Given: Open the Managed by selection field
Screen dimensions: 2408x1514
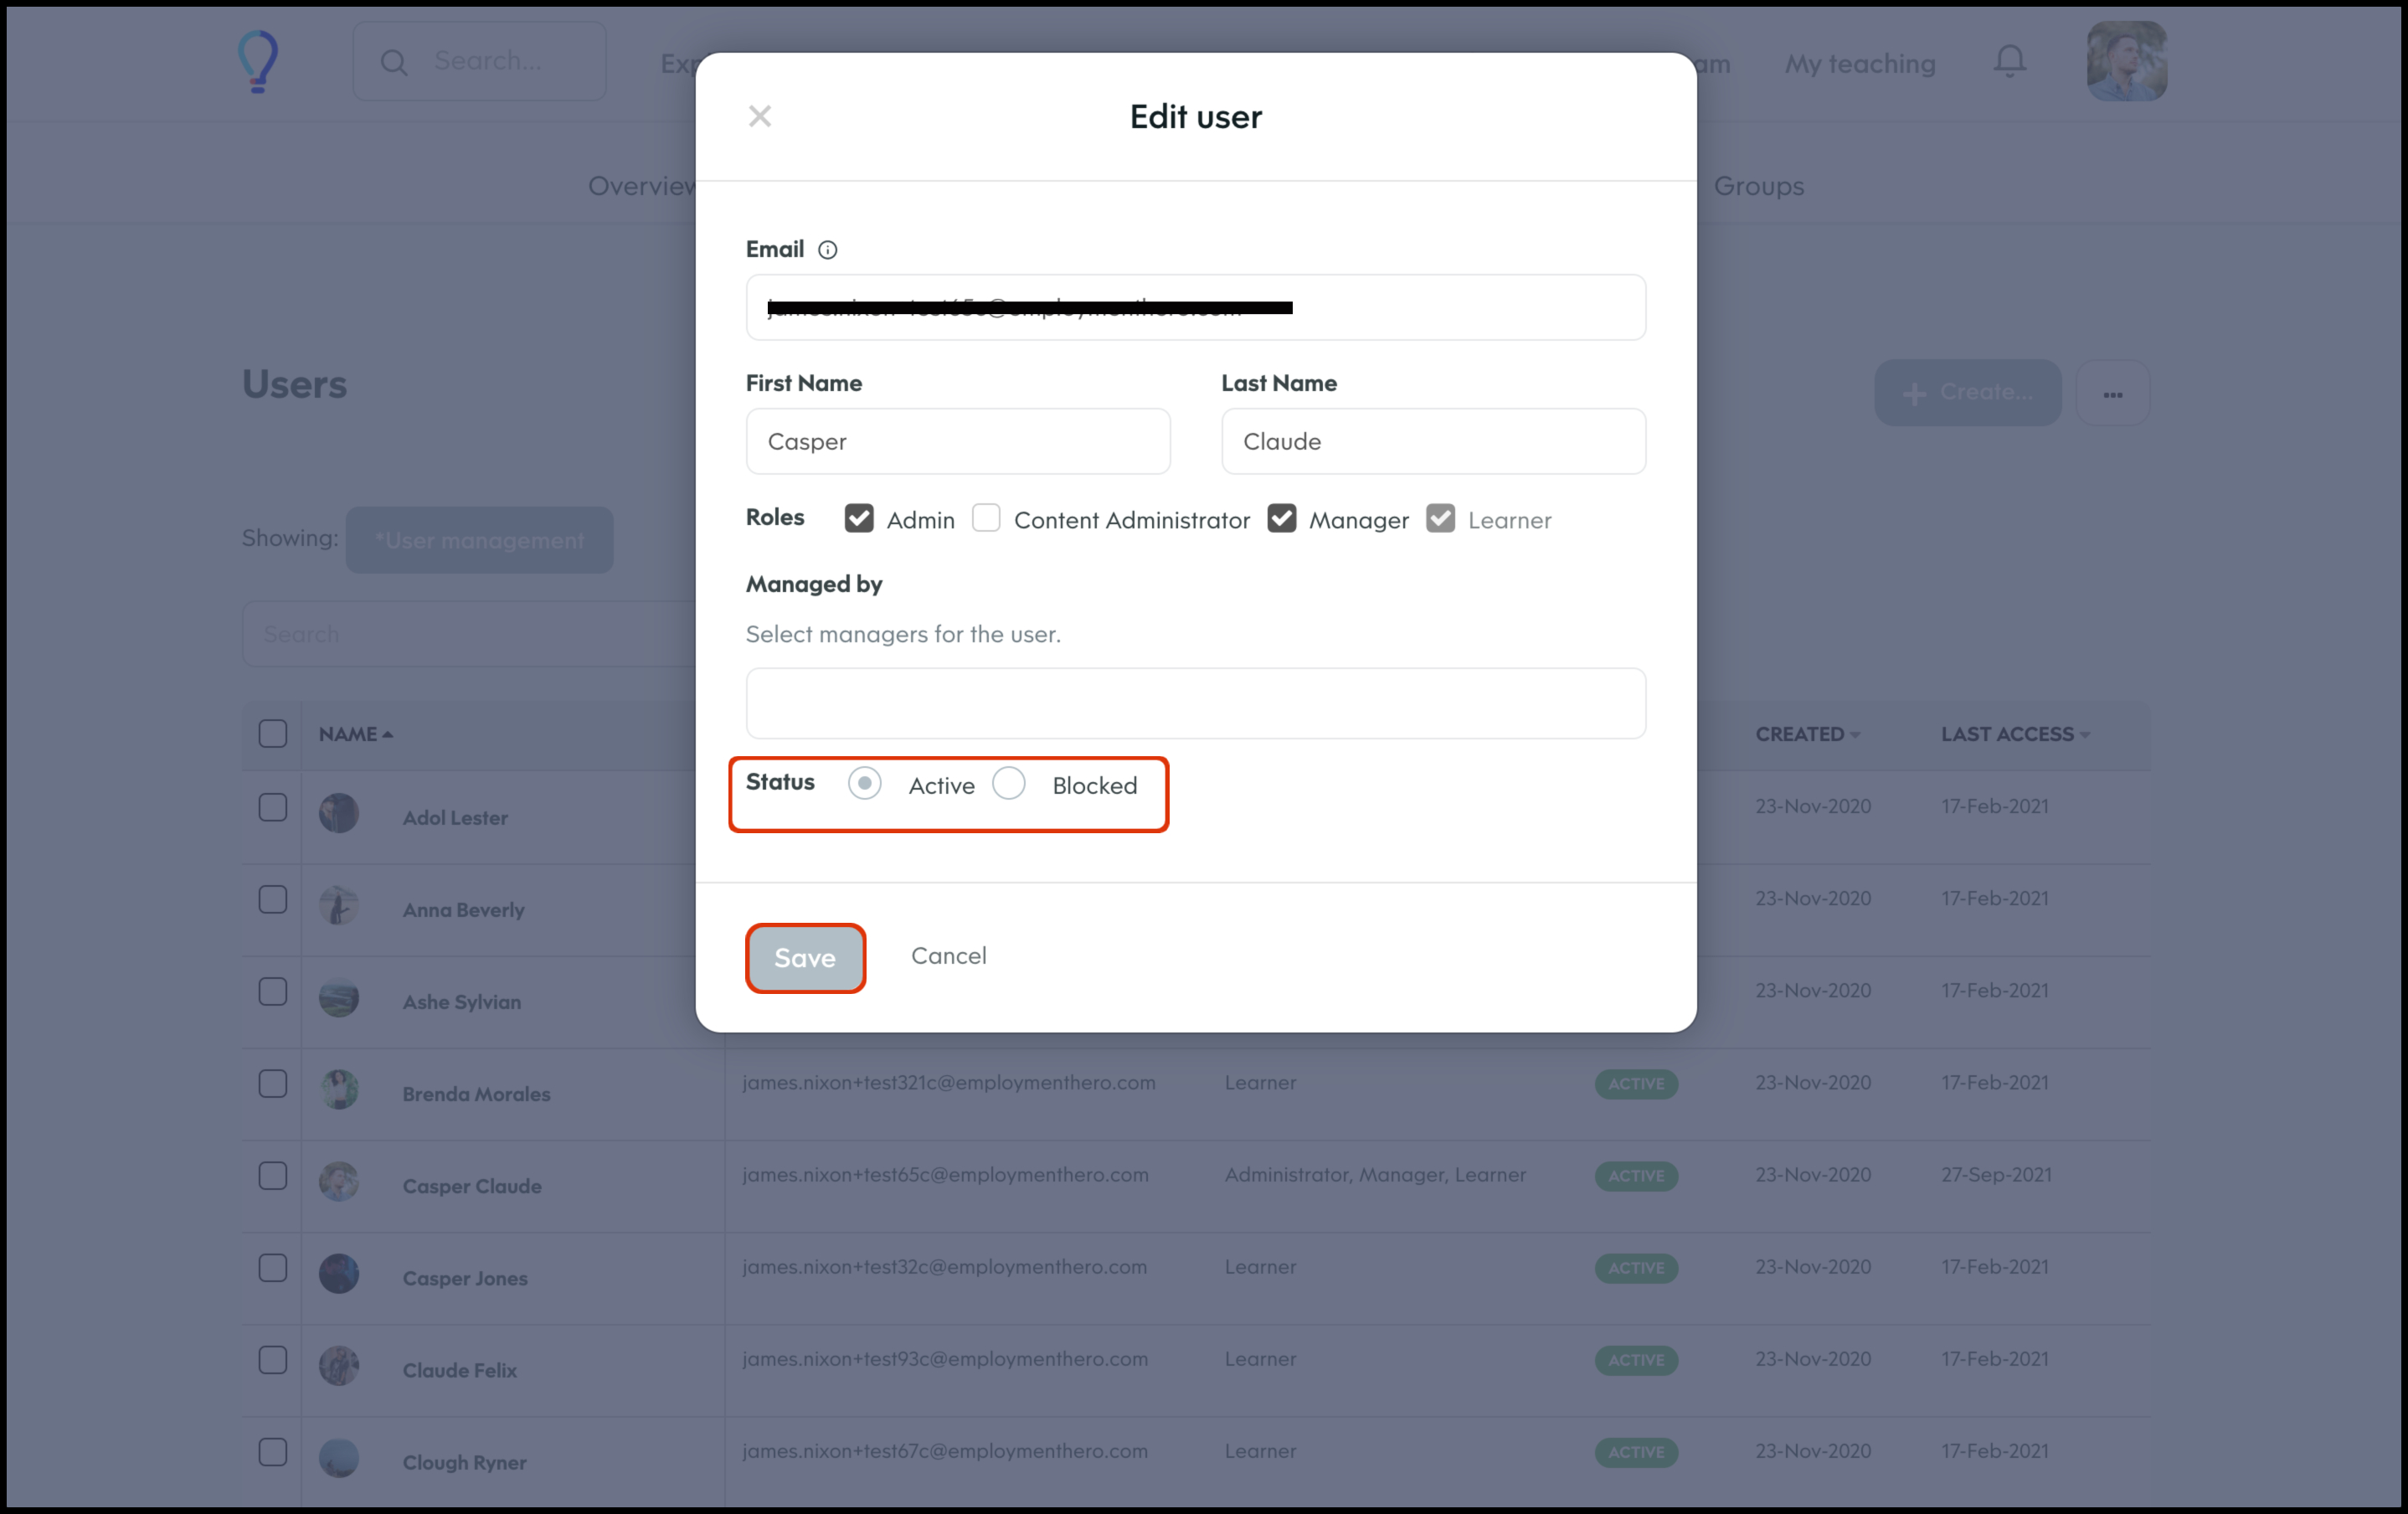Looking at the screenshot, I should (x=1195, y=704).
